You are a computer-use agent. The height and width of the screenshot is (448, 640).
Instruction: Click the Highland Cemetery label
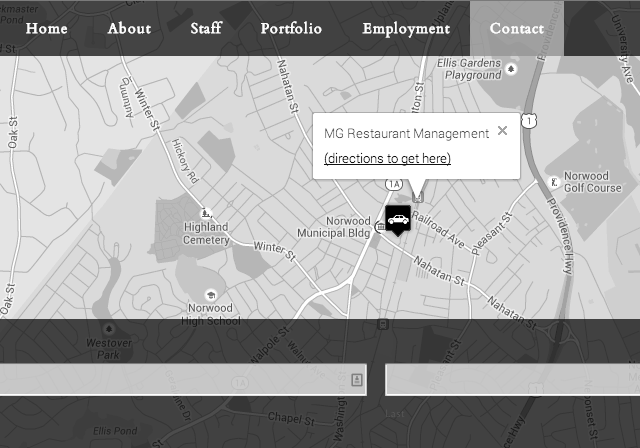(x=206, y=233)
